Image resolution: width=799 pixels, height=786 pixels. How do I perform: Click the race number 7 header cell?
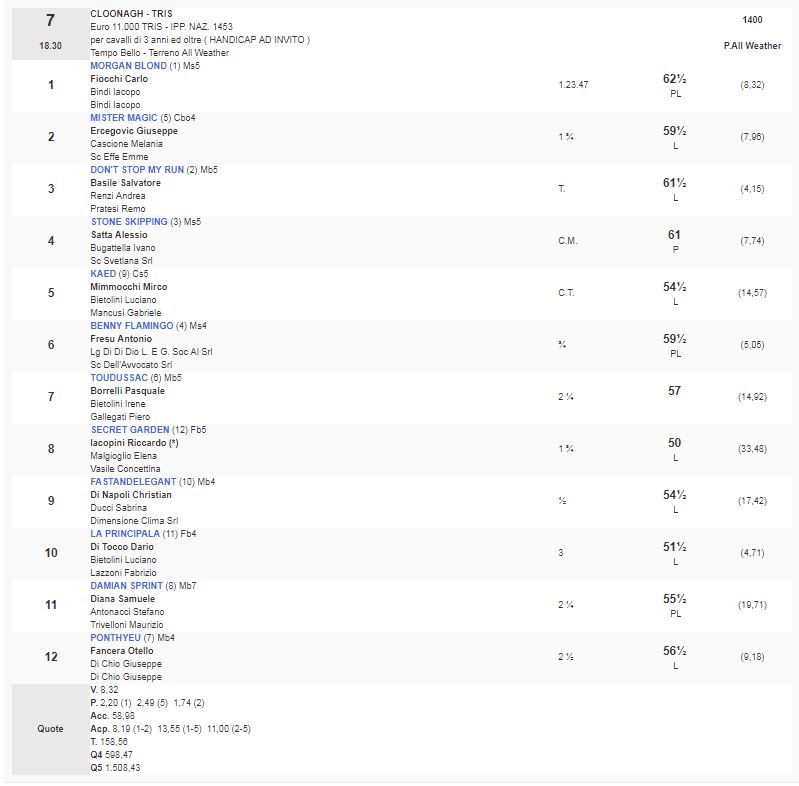[x=50, y=21]
